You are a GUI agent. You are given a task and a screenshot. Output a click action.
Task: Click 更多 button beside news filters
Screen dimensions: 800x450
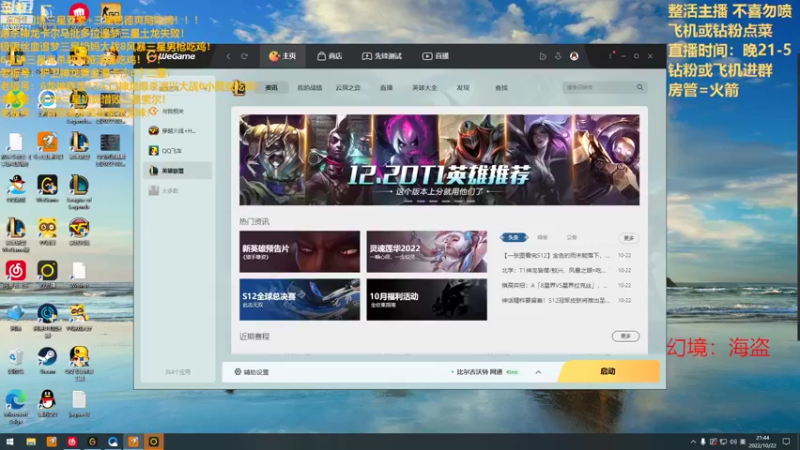(629, 238)
